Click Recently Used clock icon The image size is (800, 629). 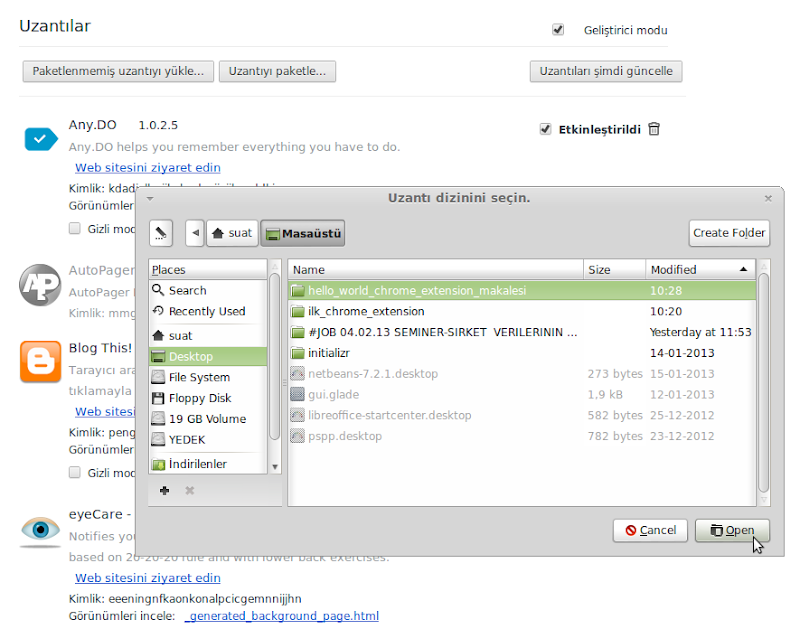point(158,311)
